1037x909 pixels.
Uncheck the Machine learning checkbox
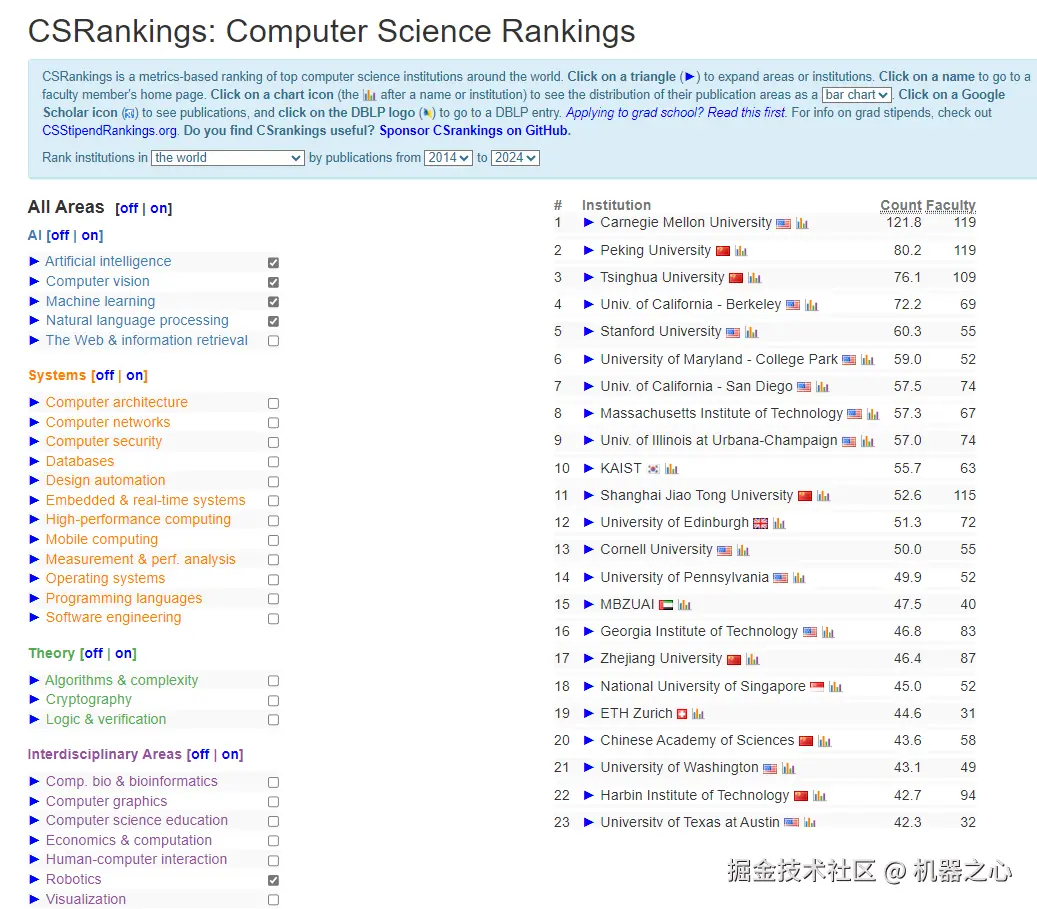click(273, 302)
